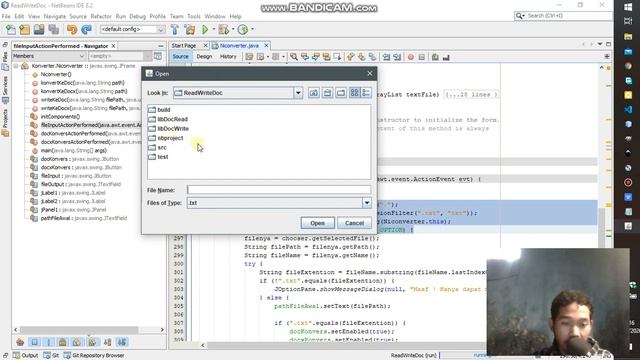640x360 pixels.
Task: Click the Save All toolbar icon
Action: point(53,29)
